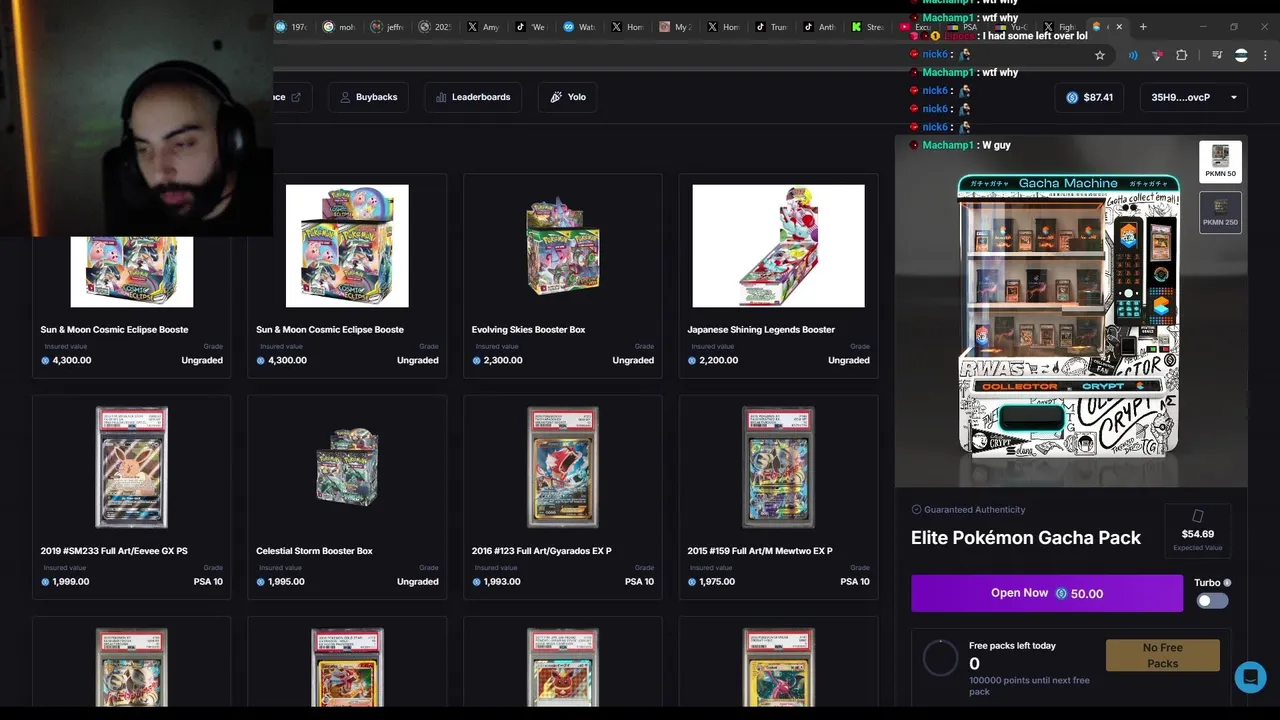1280x720 pixels.
Task: Open a new browser tab
Action: click(x=1143, y=27)
